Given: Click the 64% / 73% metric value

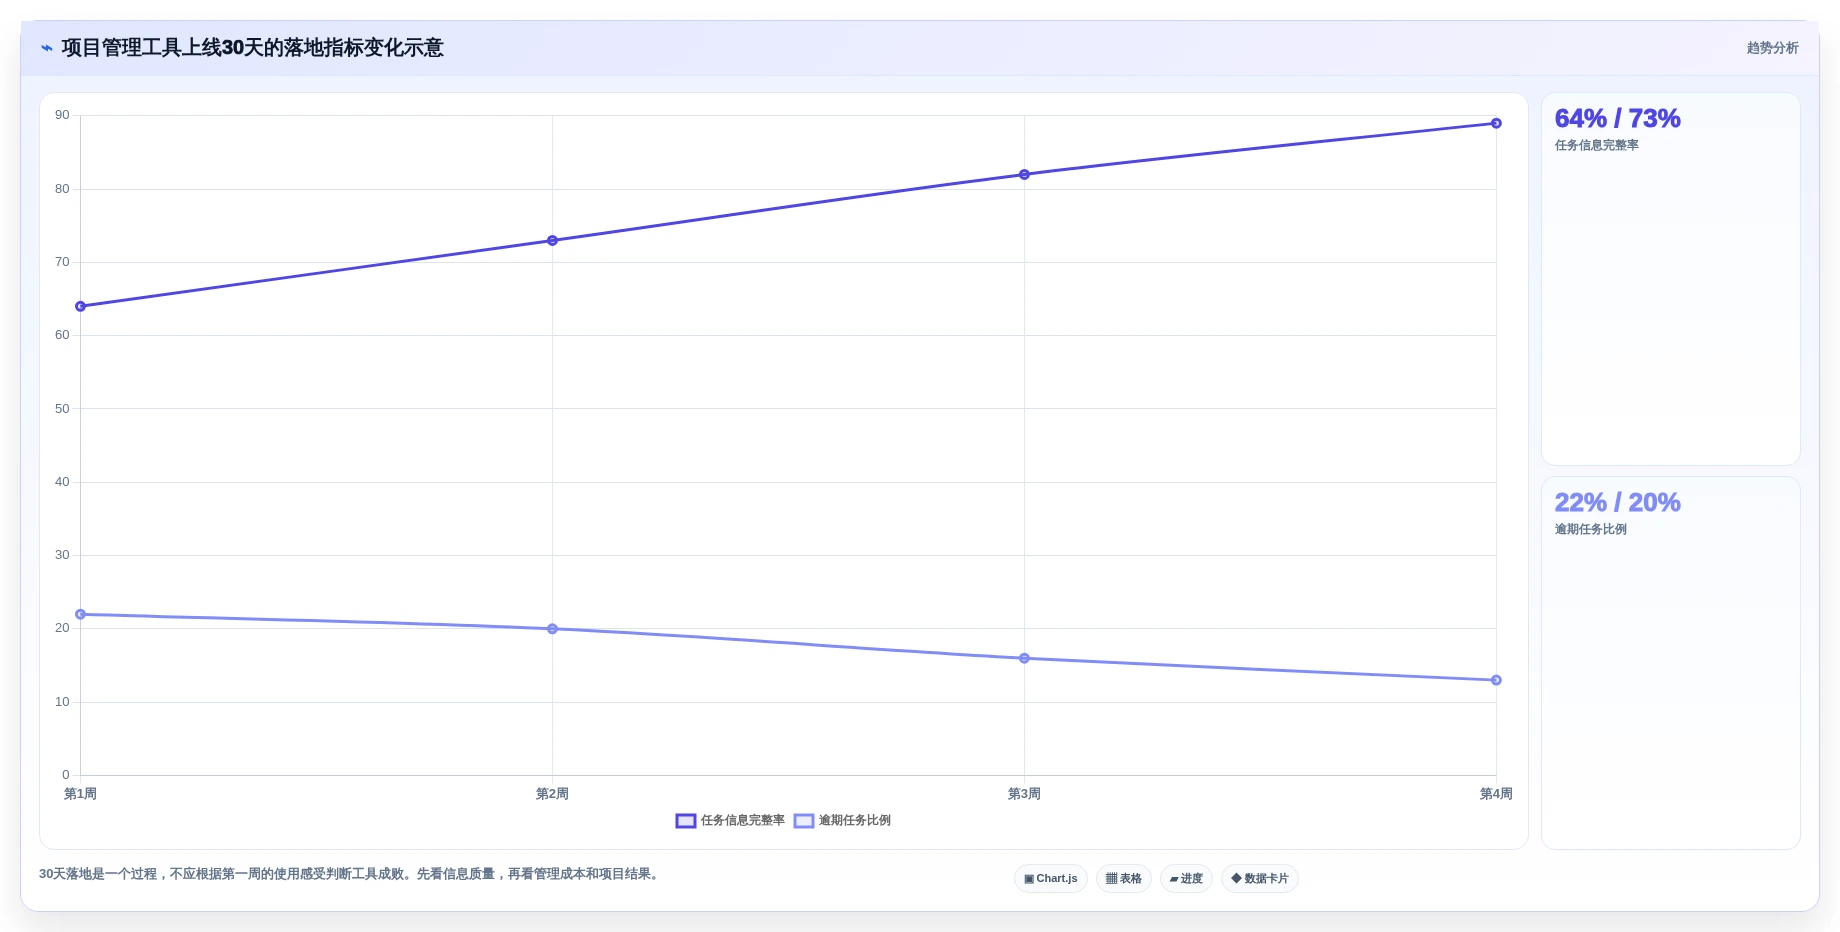Looking at the screenshot, I should pos(1617,119).
